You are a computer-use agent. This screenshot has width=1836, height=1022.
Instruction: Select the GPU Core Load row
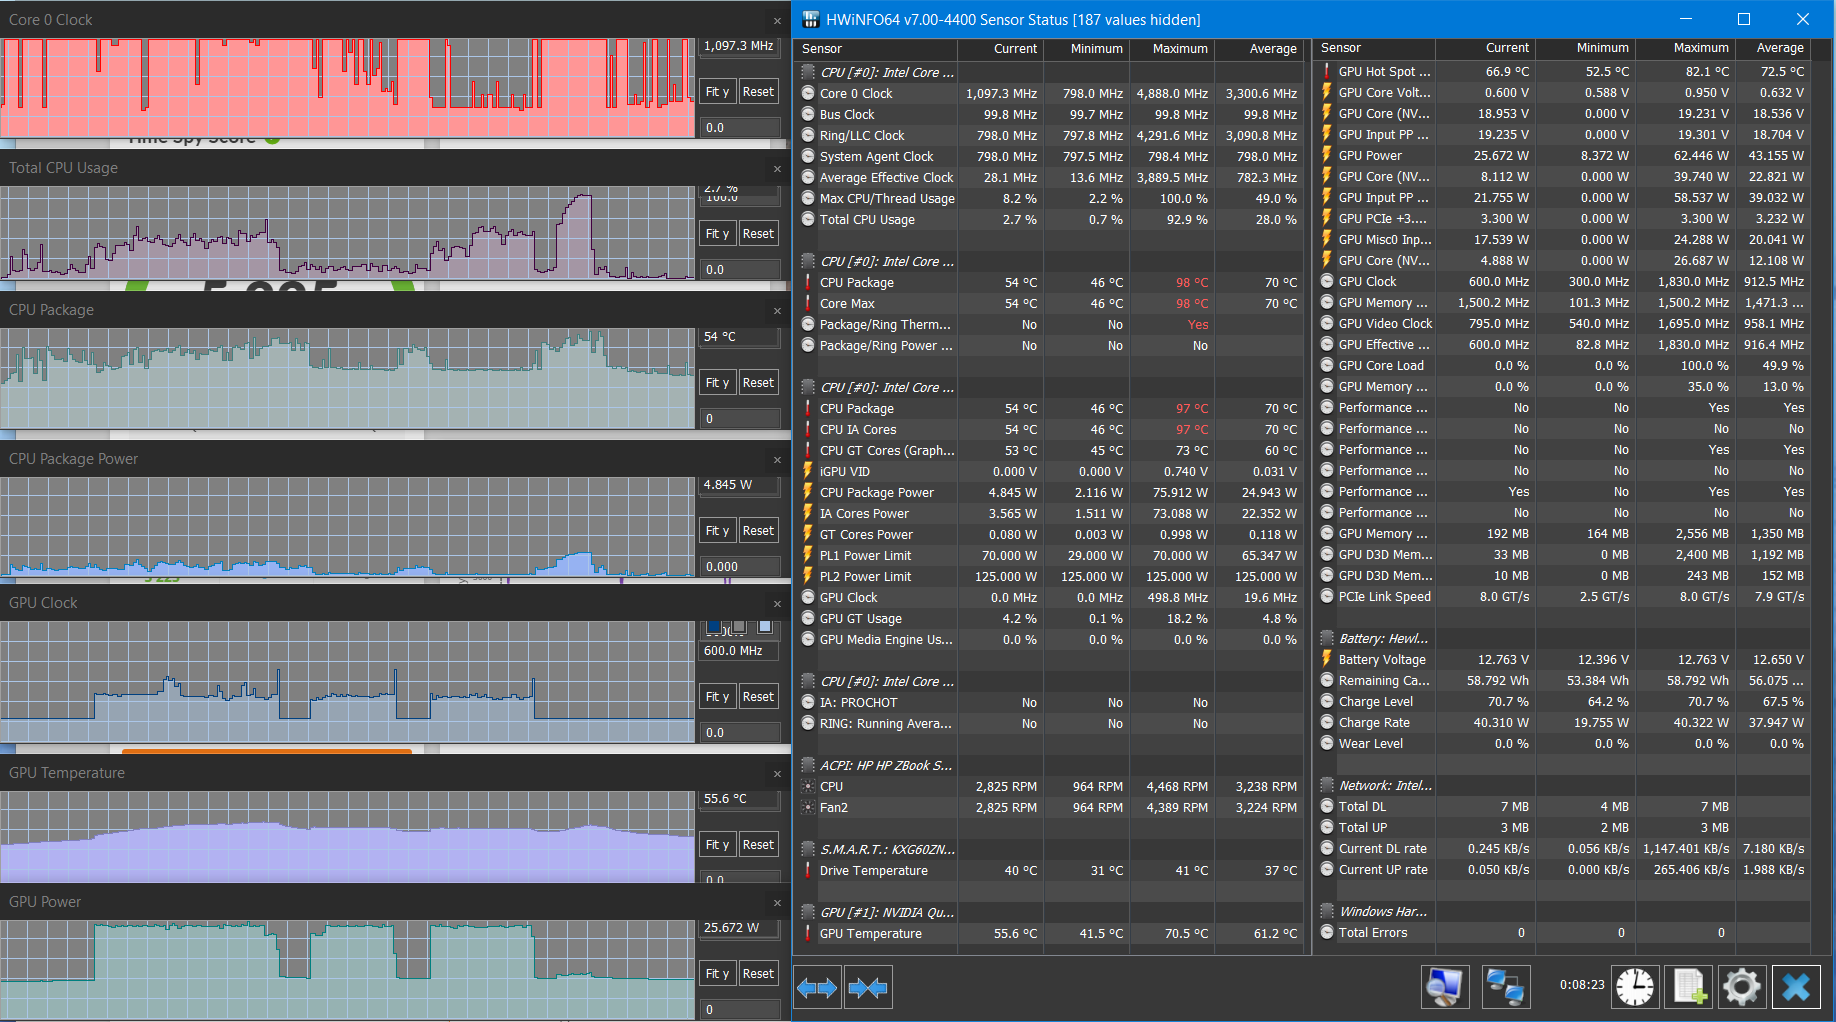tap(1563, 365)
